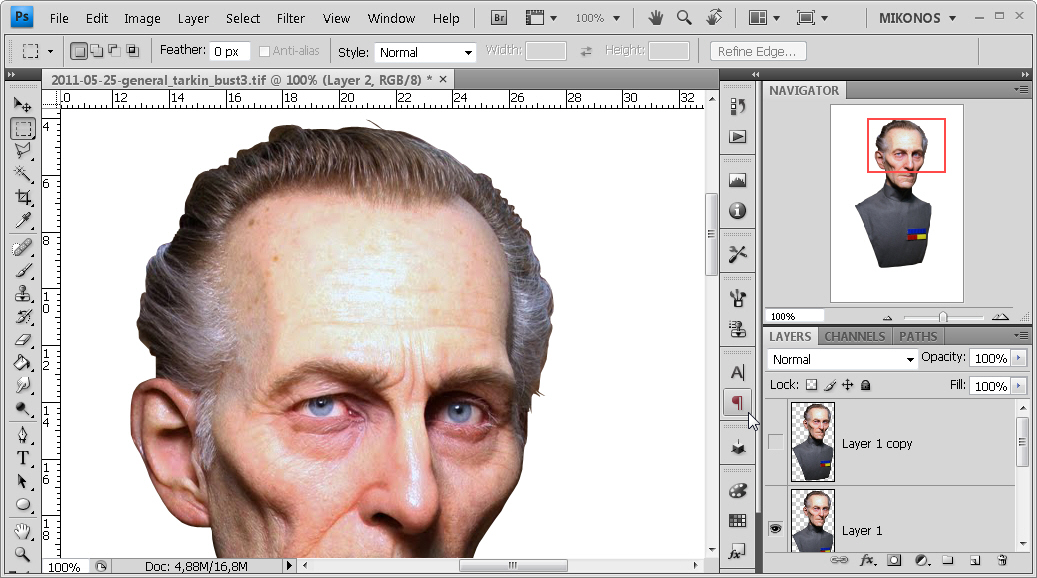Switch to the Paths tab
The image size is (1037, 578).
917,337
